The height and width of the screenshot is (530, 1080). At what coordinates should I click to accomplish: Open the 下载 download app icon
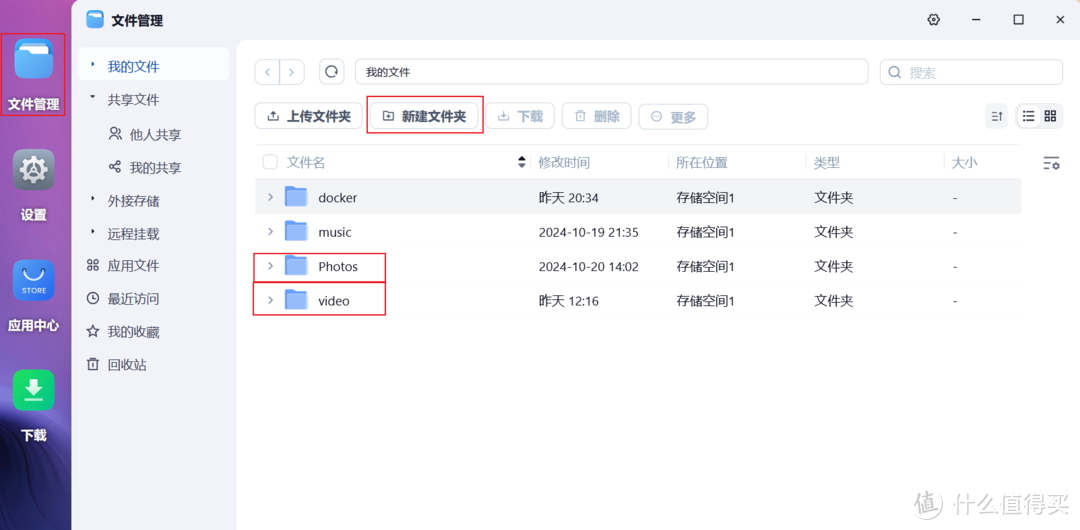tap(33, 390)
